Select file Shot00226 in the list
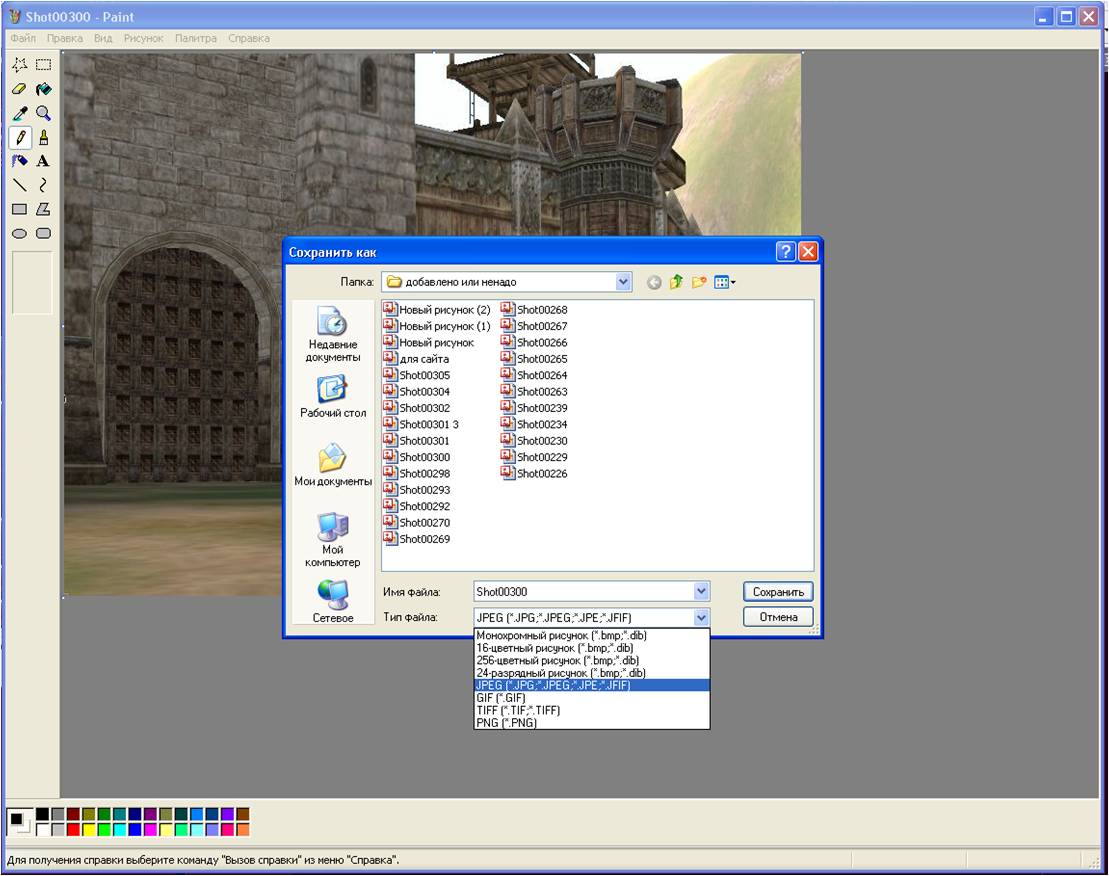 click(x=534, y=474)
